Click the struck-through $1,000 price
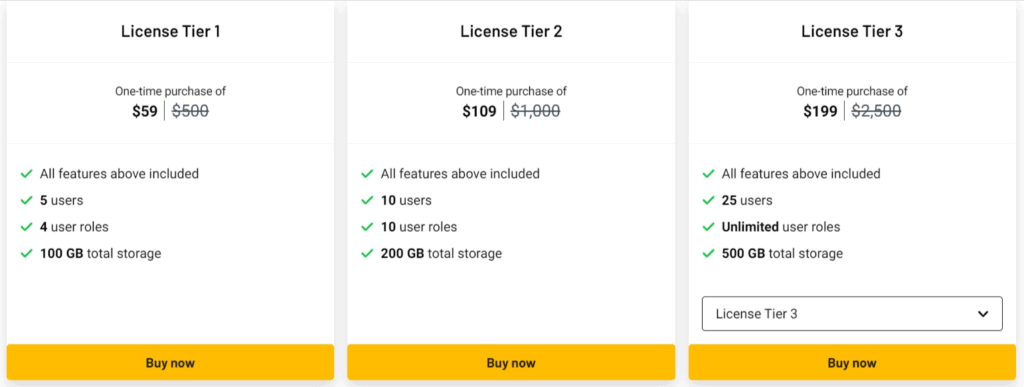Viewport: 1024px width, 387px height. click(535, 112)
